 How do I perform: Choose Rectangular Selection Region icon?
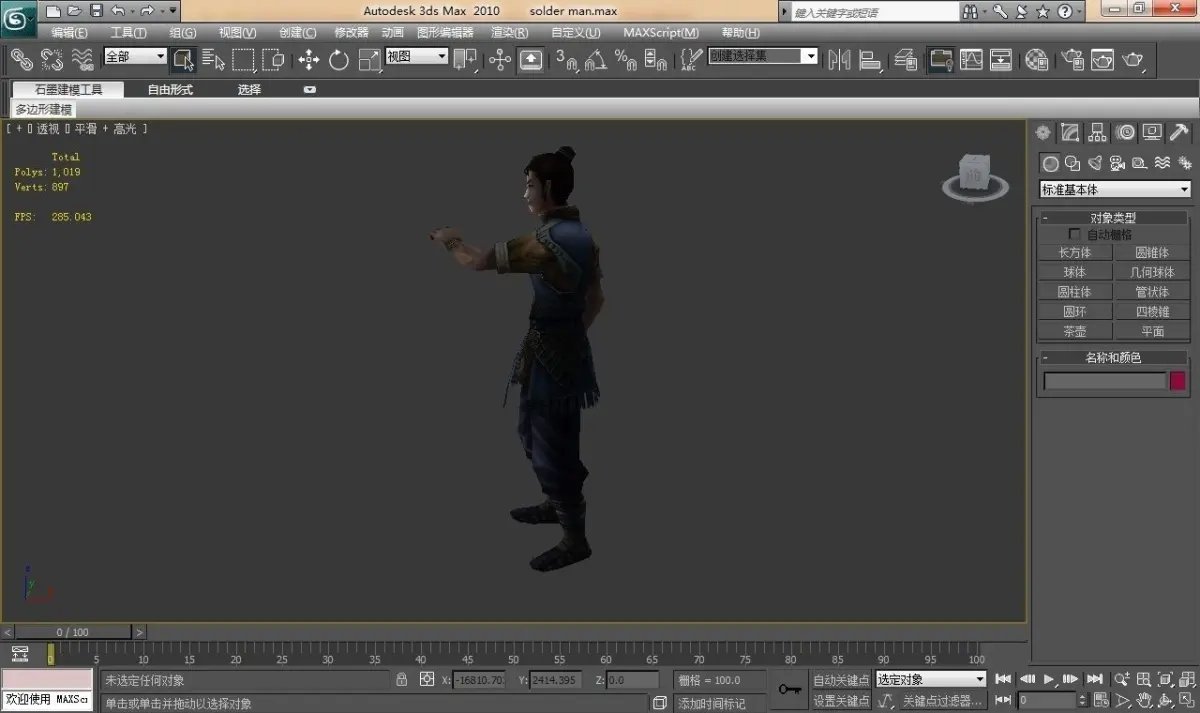[x=243, y=59]
